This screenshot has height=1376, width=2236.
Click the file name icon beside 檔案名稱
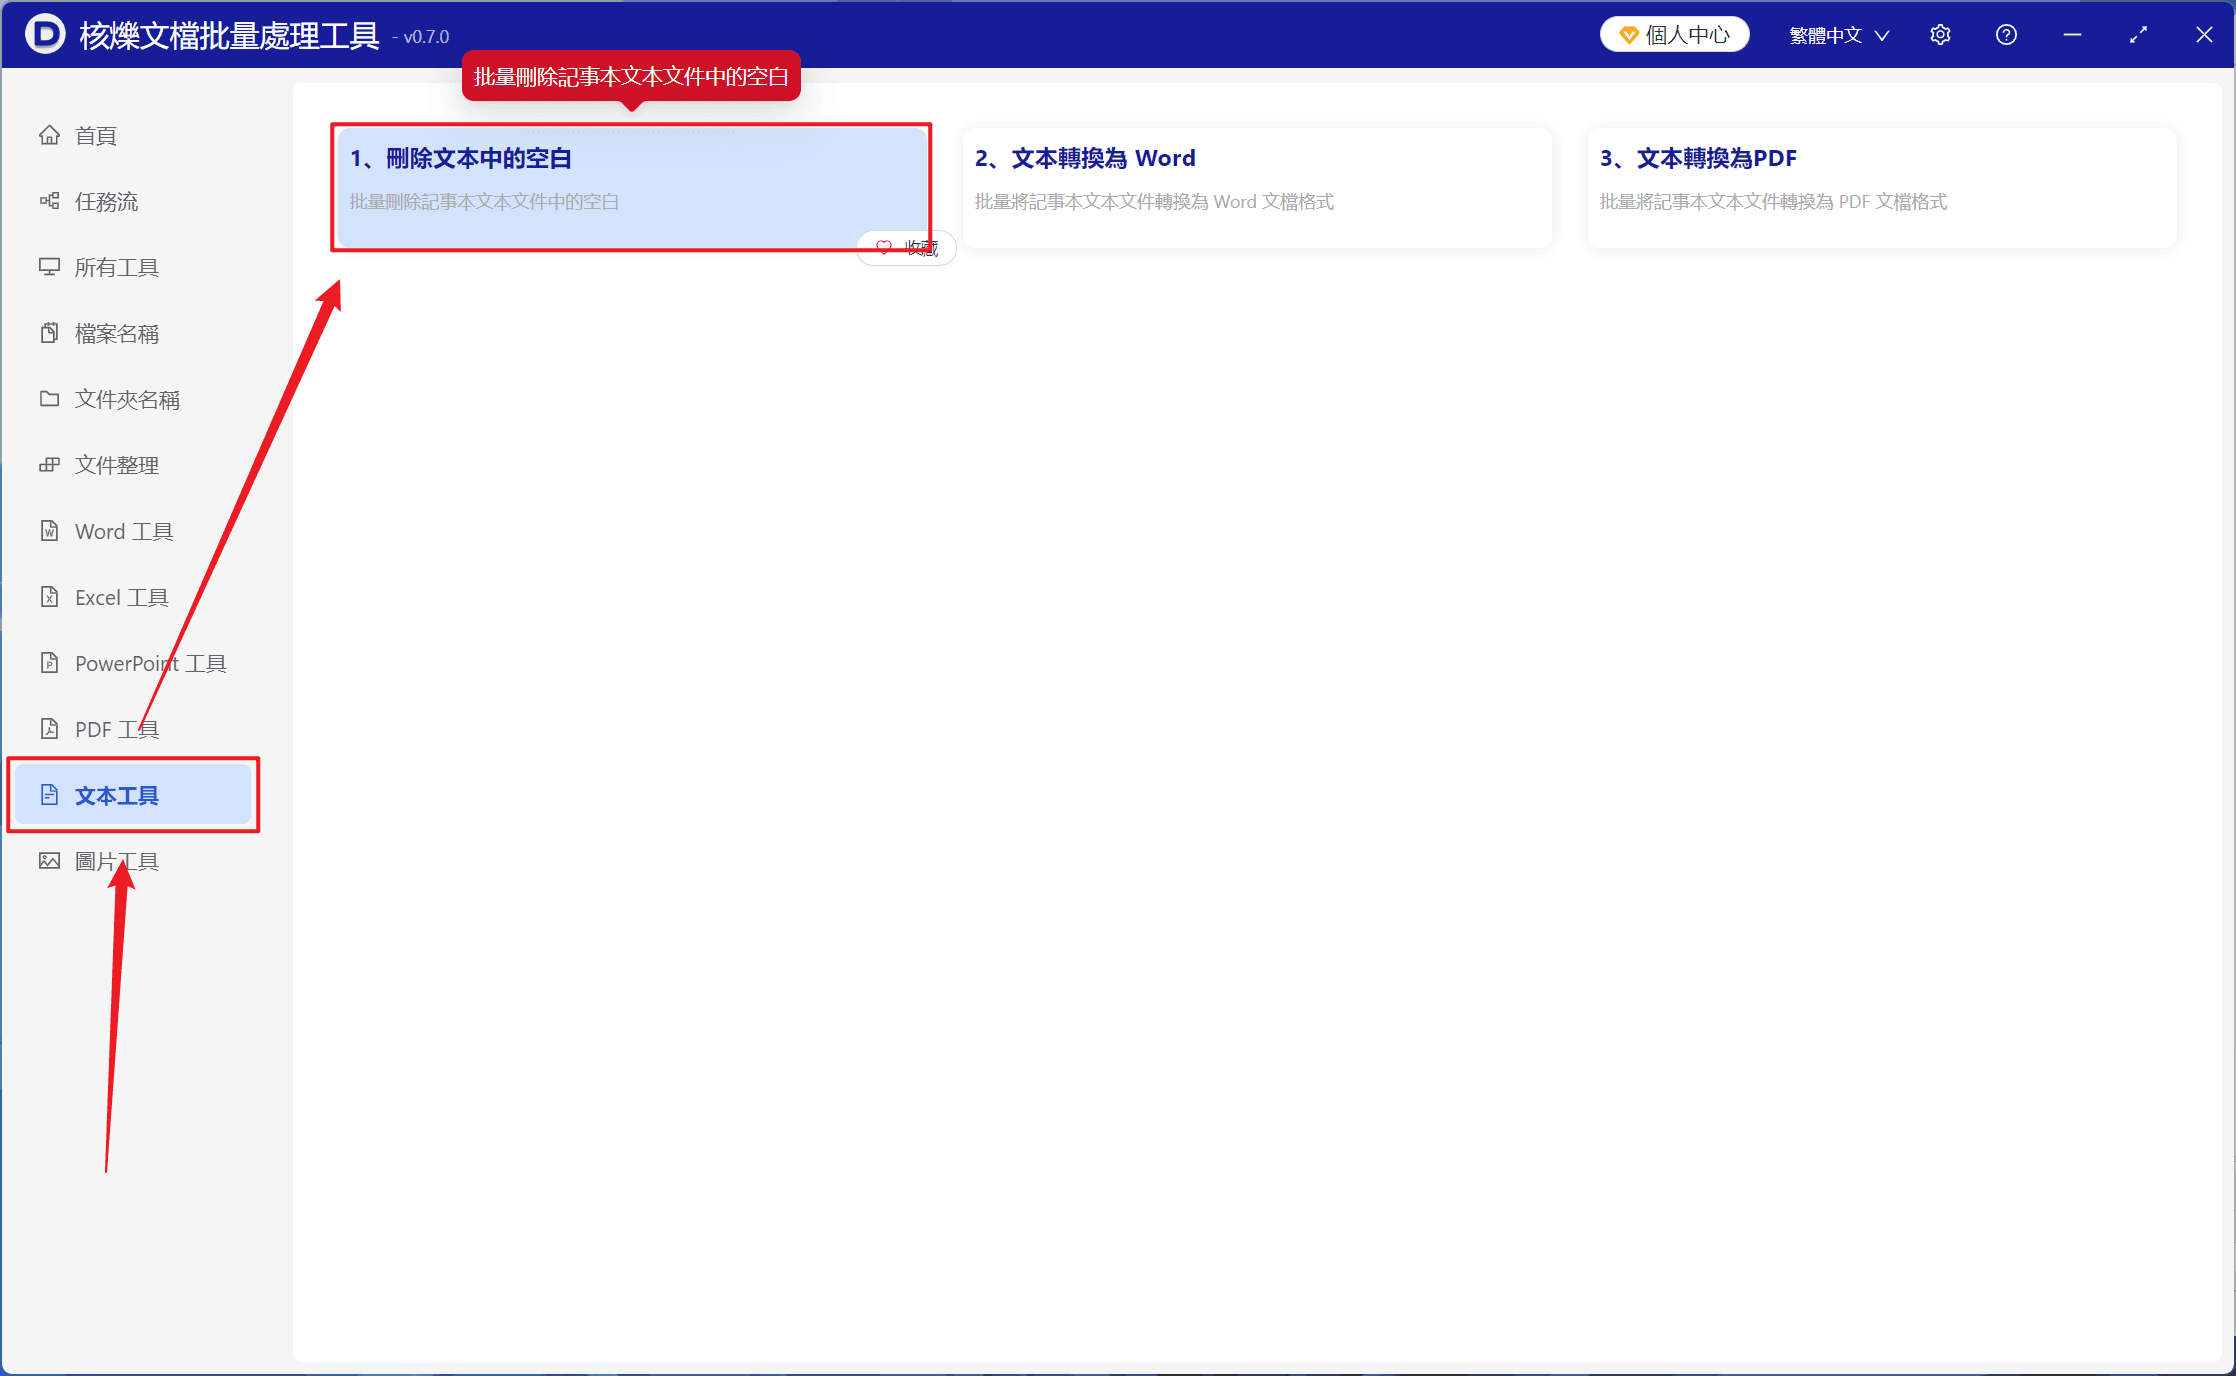[x=49, y=333]
